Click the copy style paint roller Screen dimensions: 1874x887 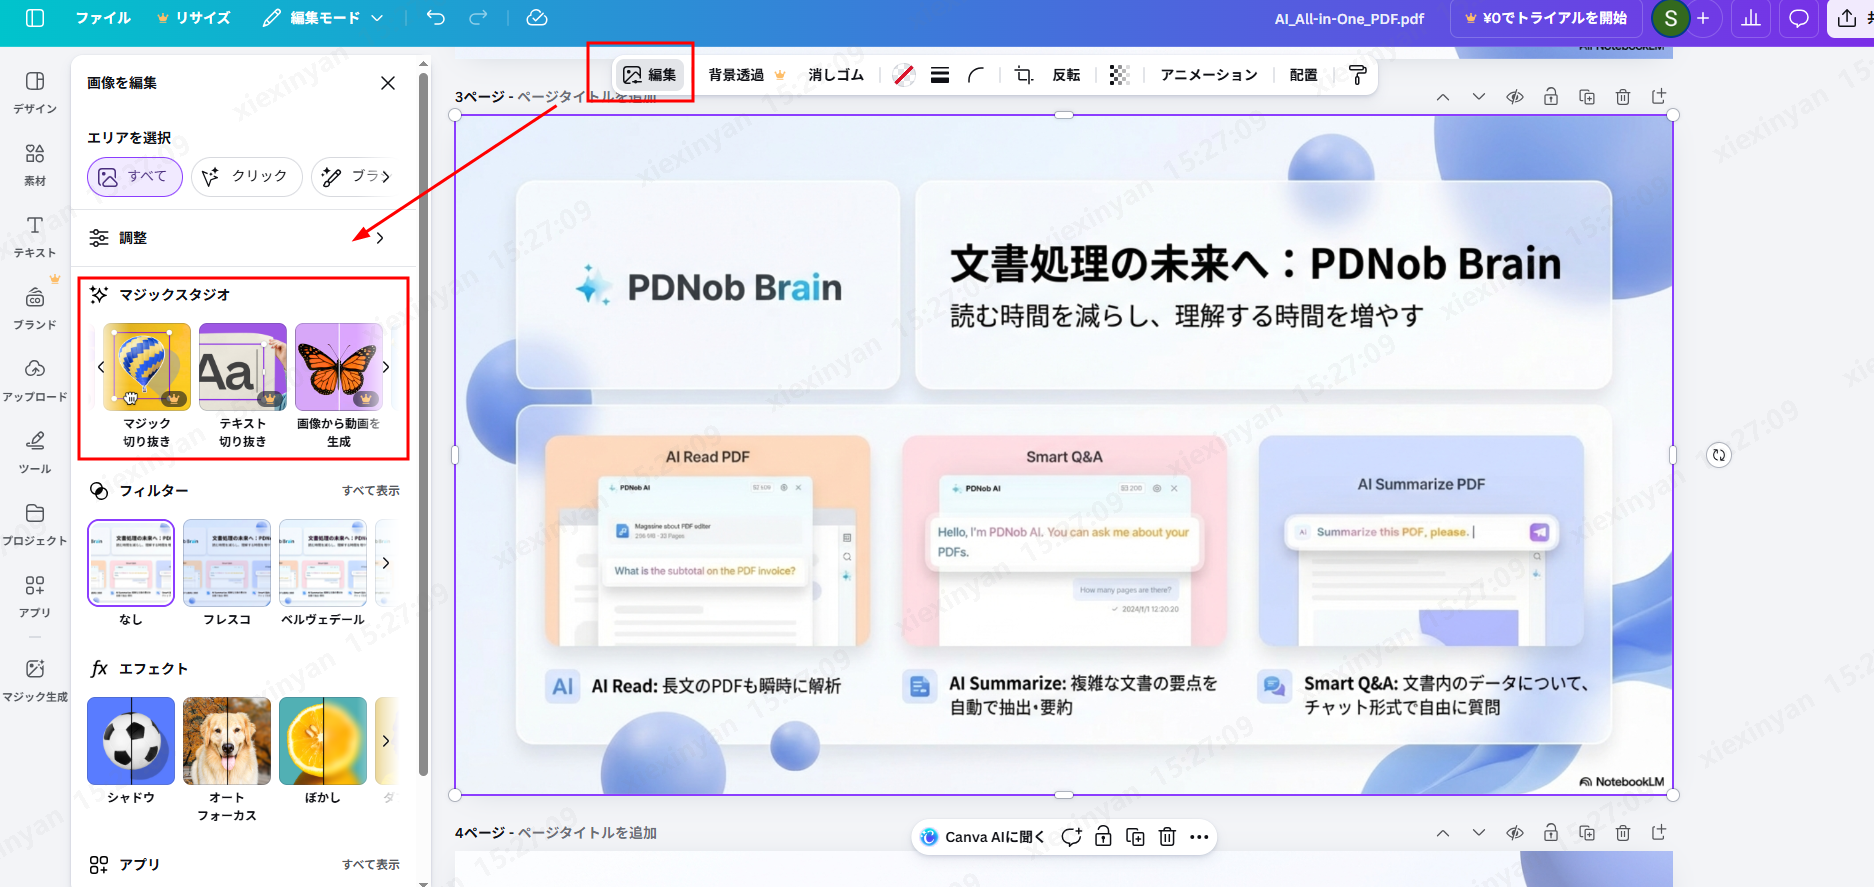coord(1357,75)
